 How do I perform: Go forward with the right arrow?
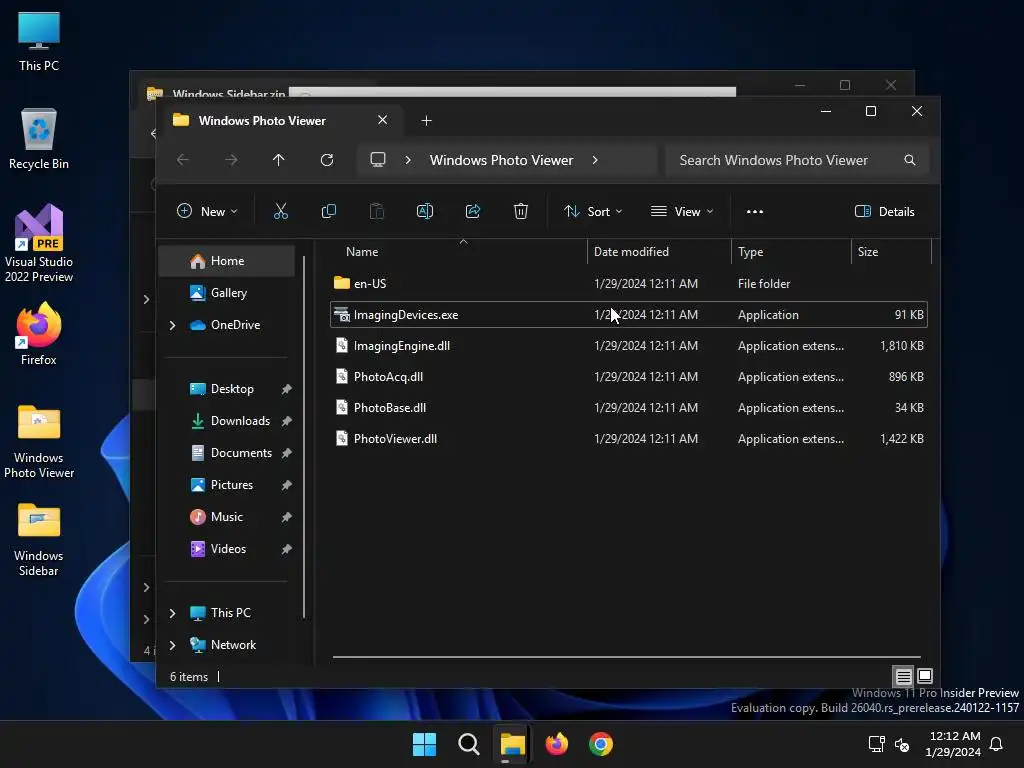[x=231, y=160]
